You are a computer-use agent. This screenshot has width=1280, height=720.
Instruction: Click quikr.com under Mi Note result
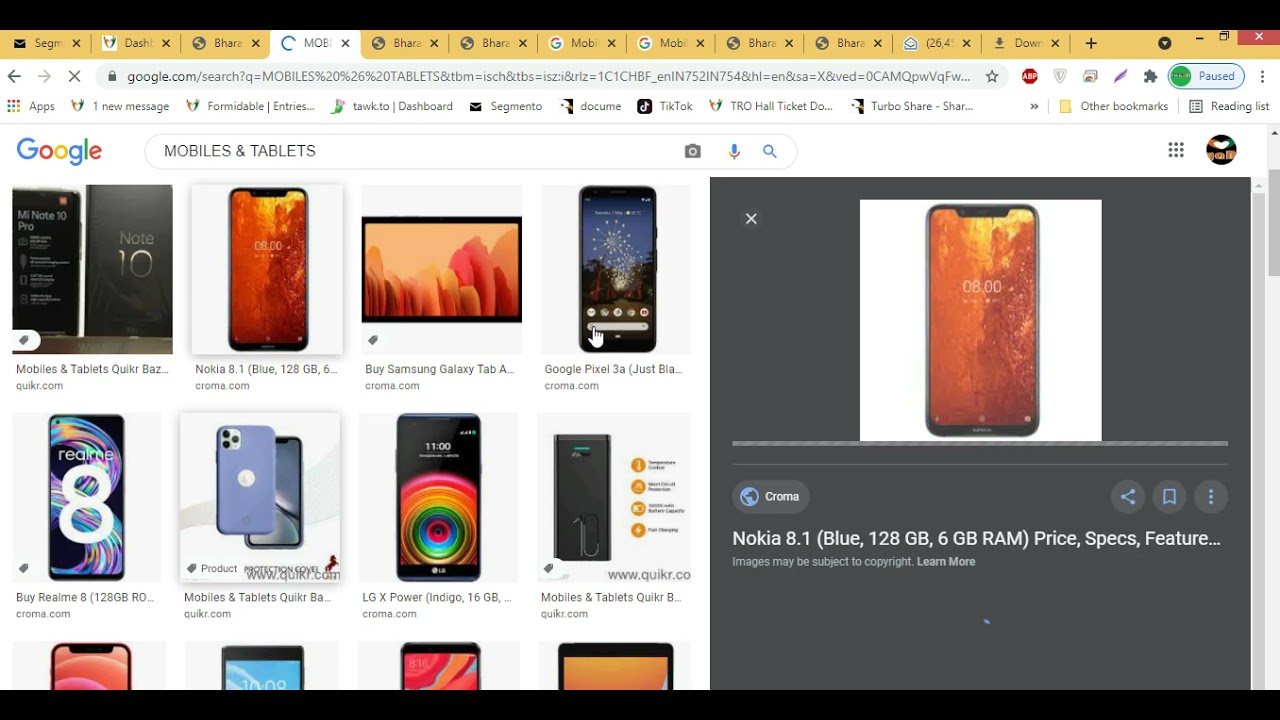click(39, 386)
